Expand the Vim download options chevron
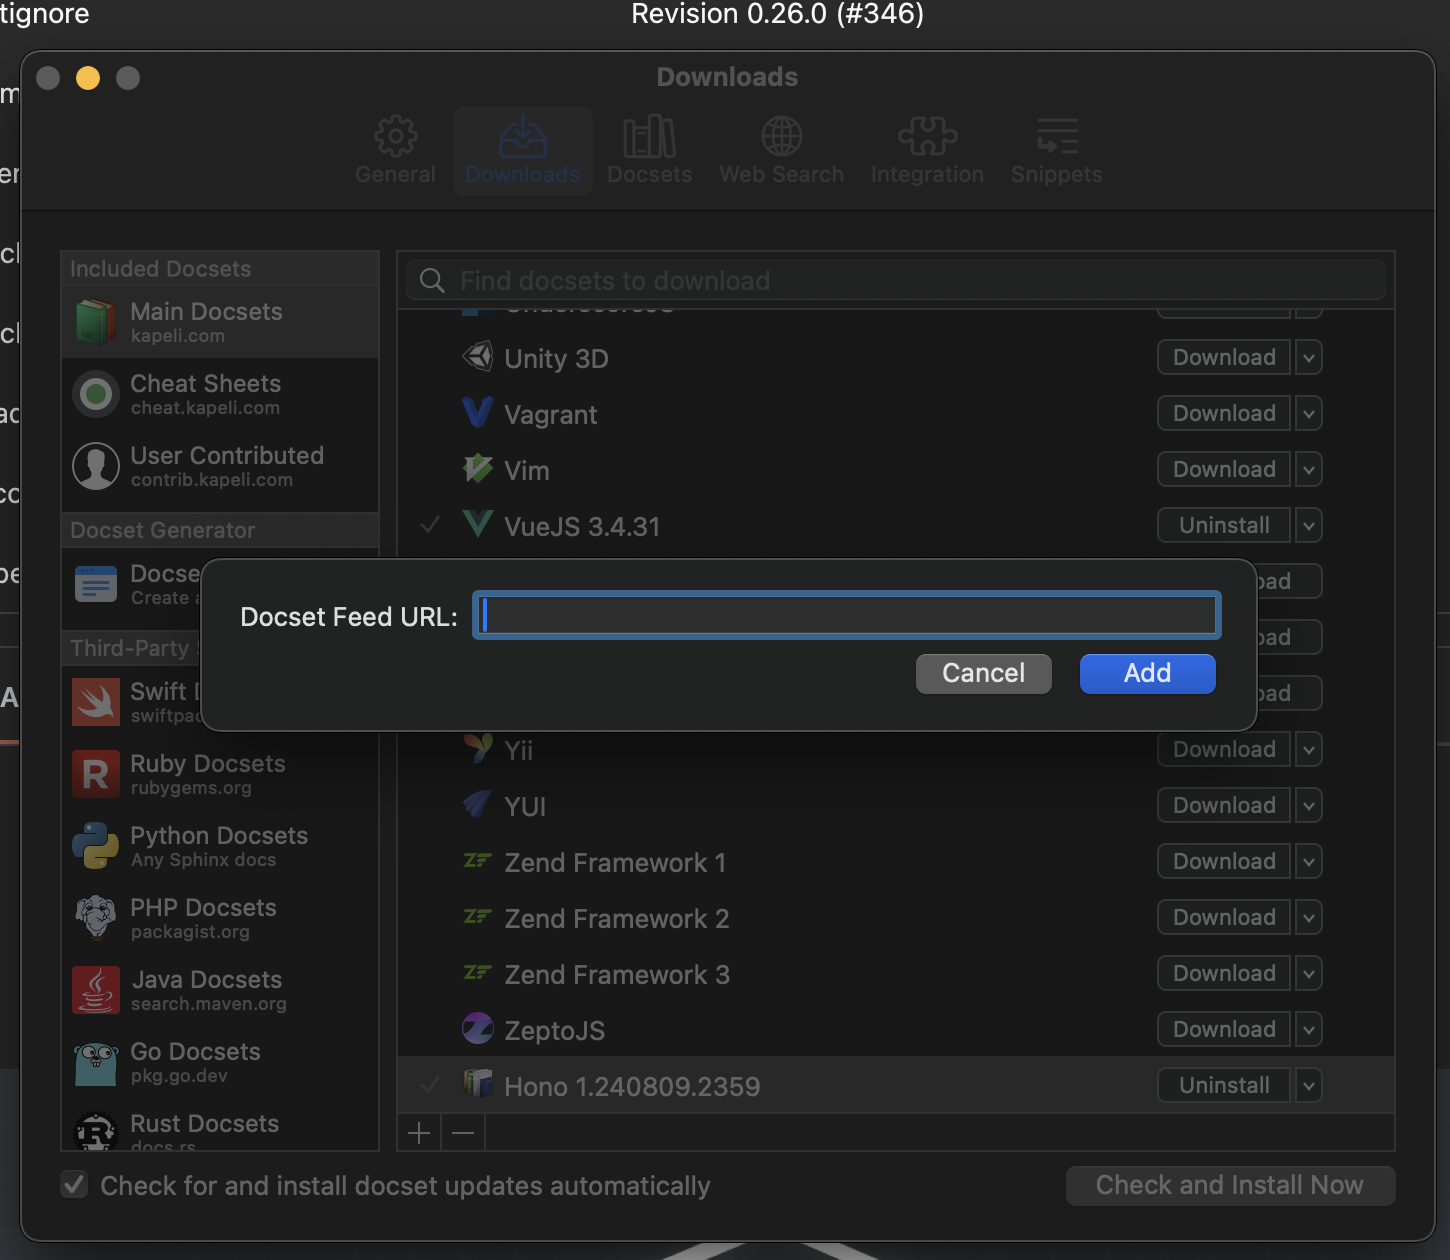 coord(1308,469)
